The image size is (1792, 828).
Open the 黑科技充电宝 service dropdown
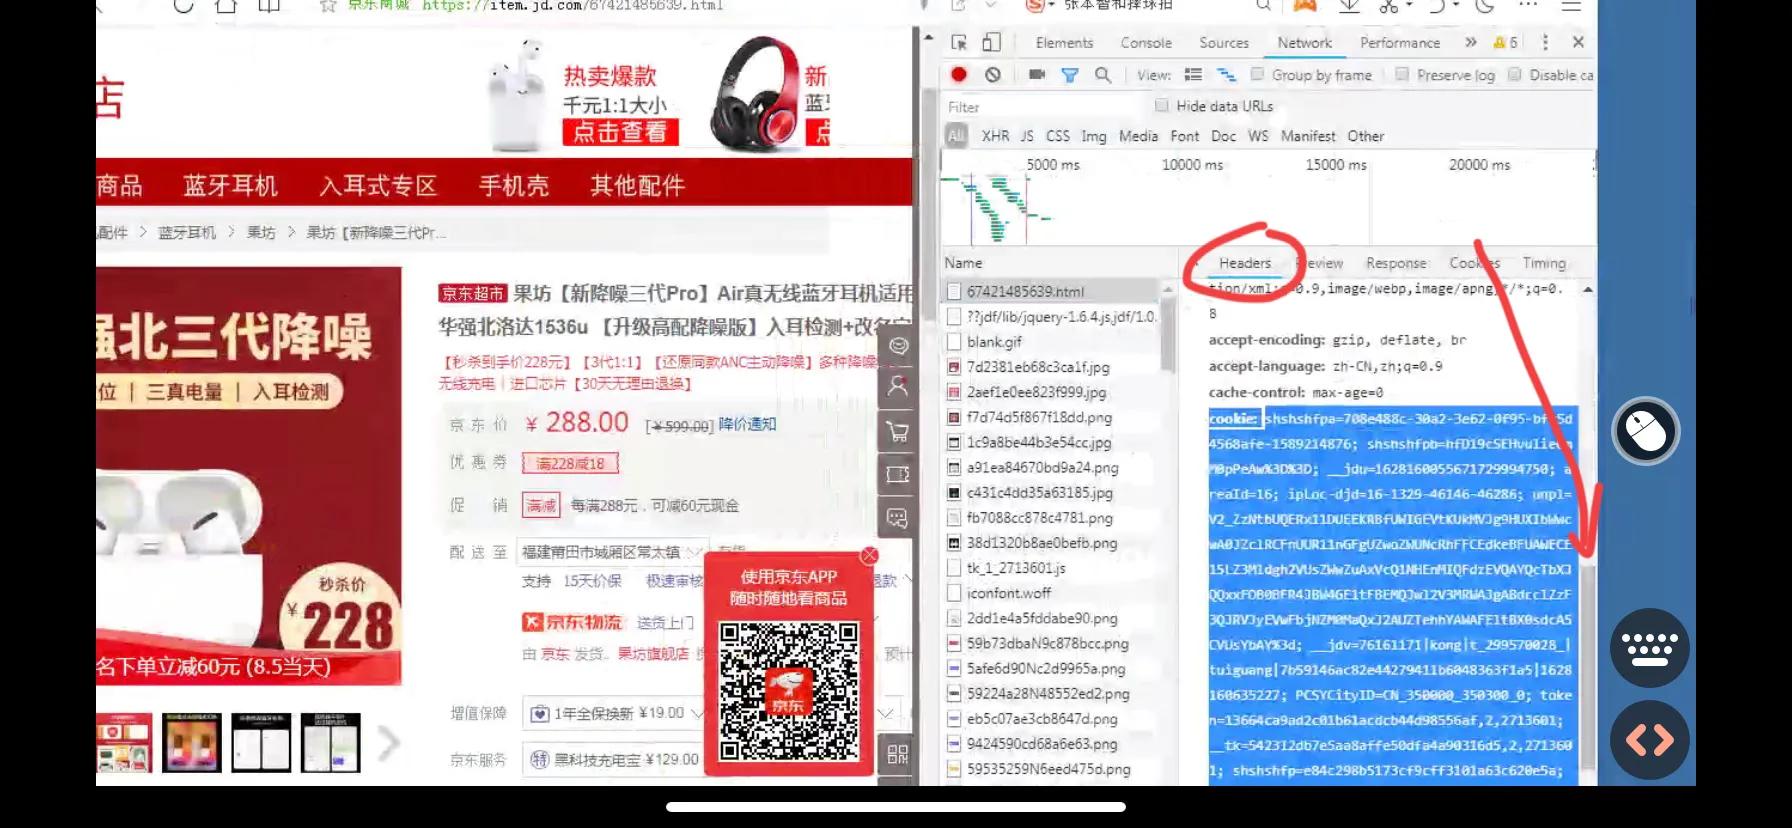(615, 760)
